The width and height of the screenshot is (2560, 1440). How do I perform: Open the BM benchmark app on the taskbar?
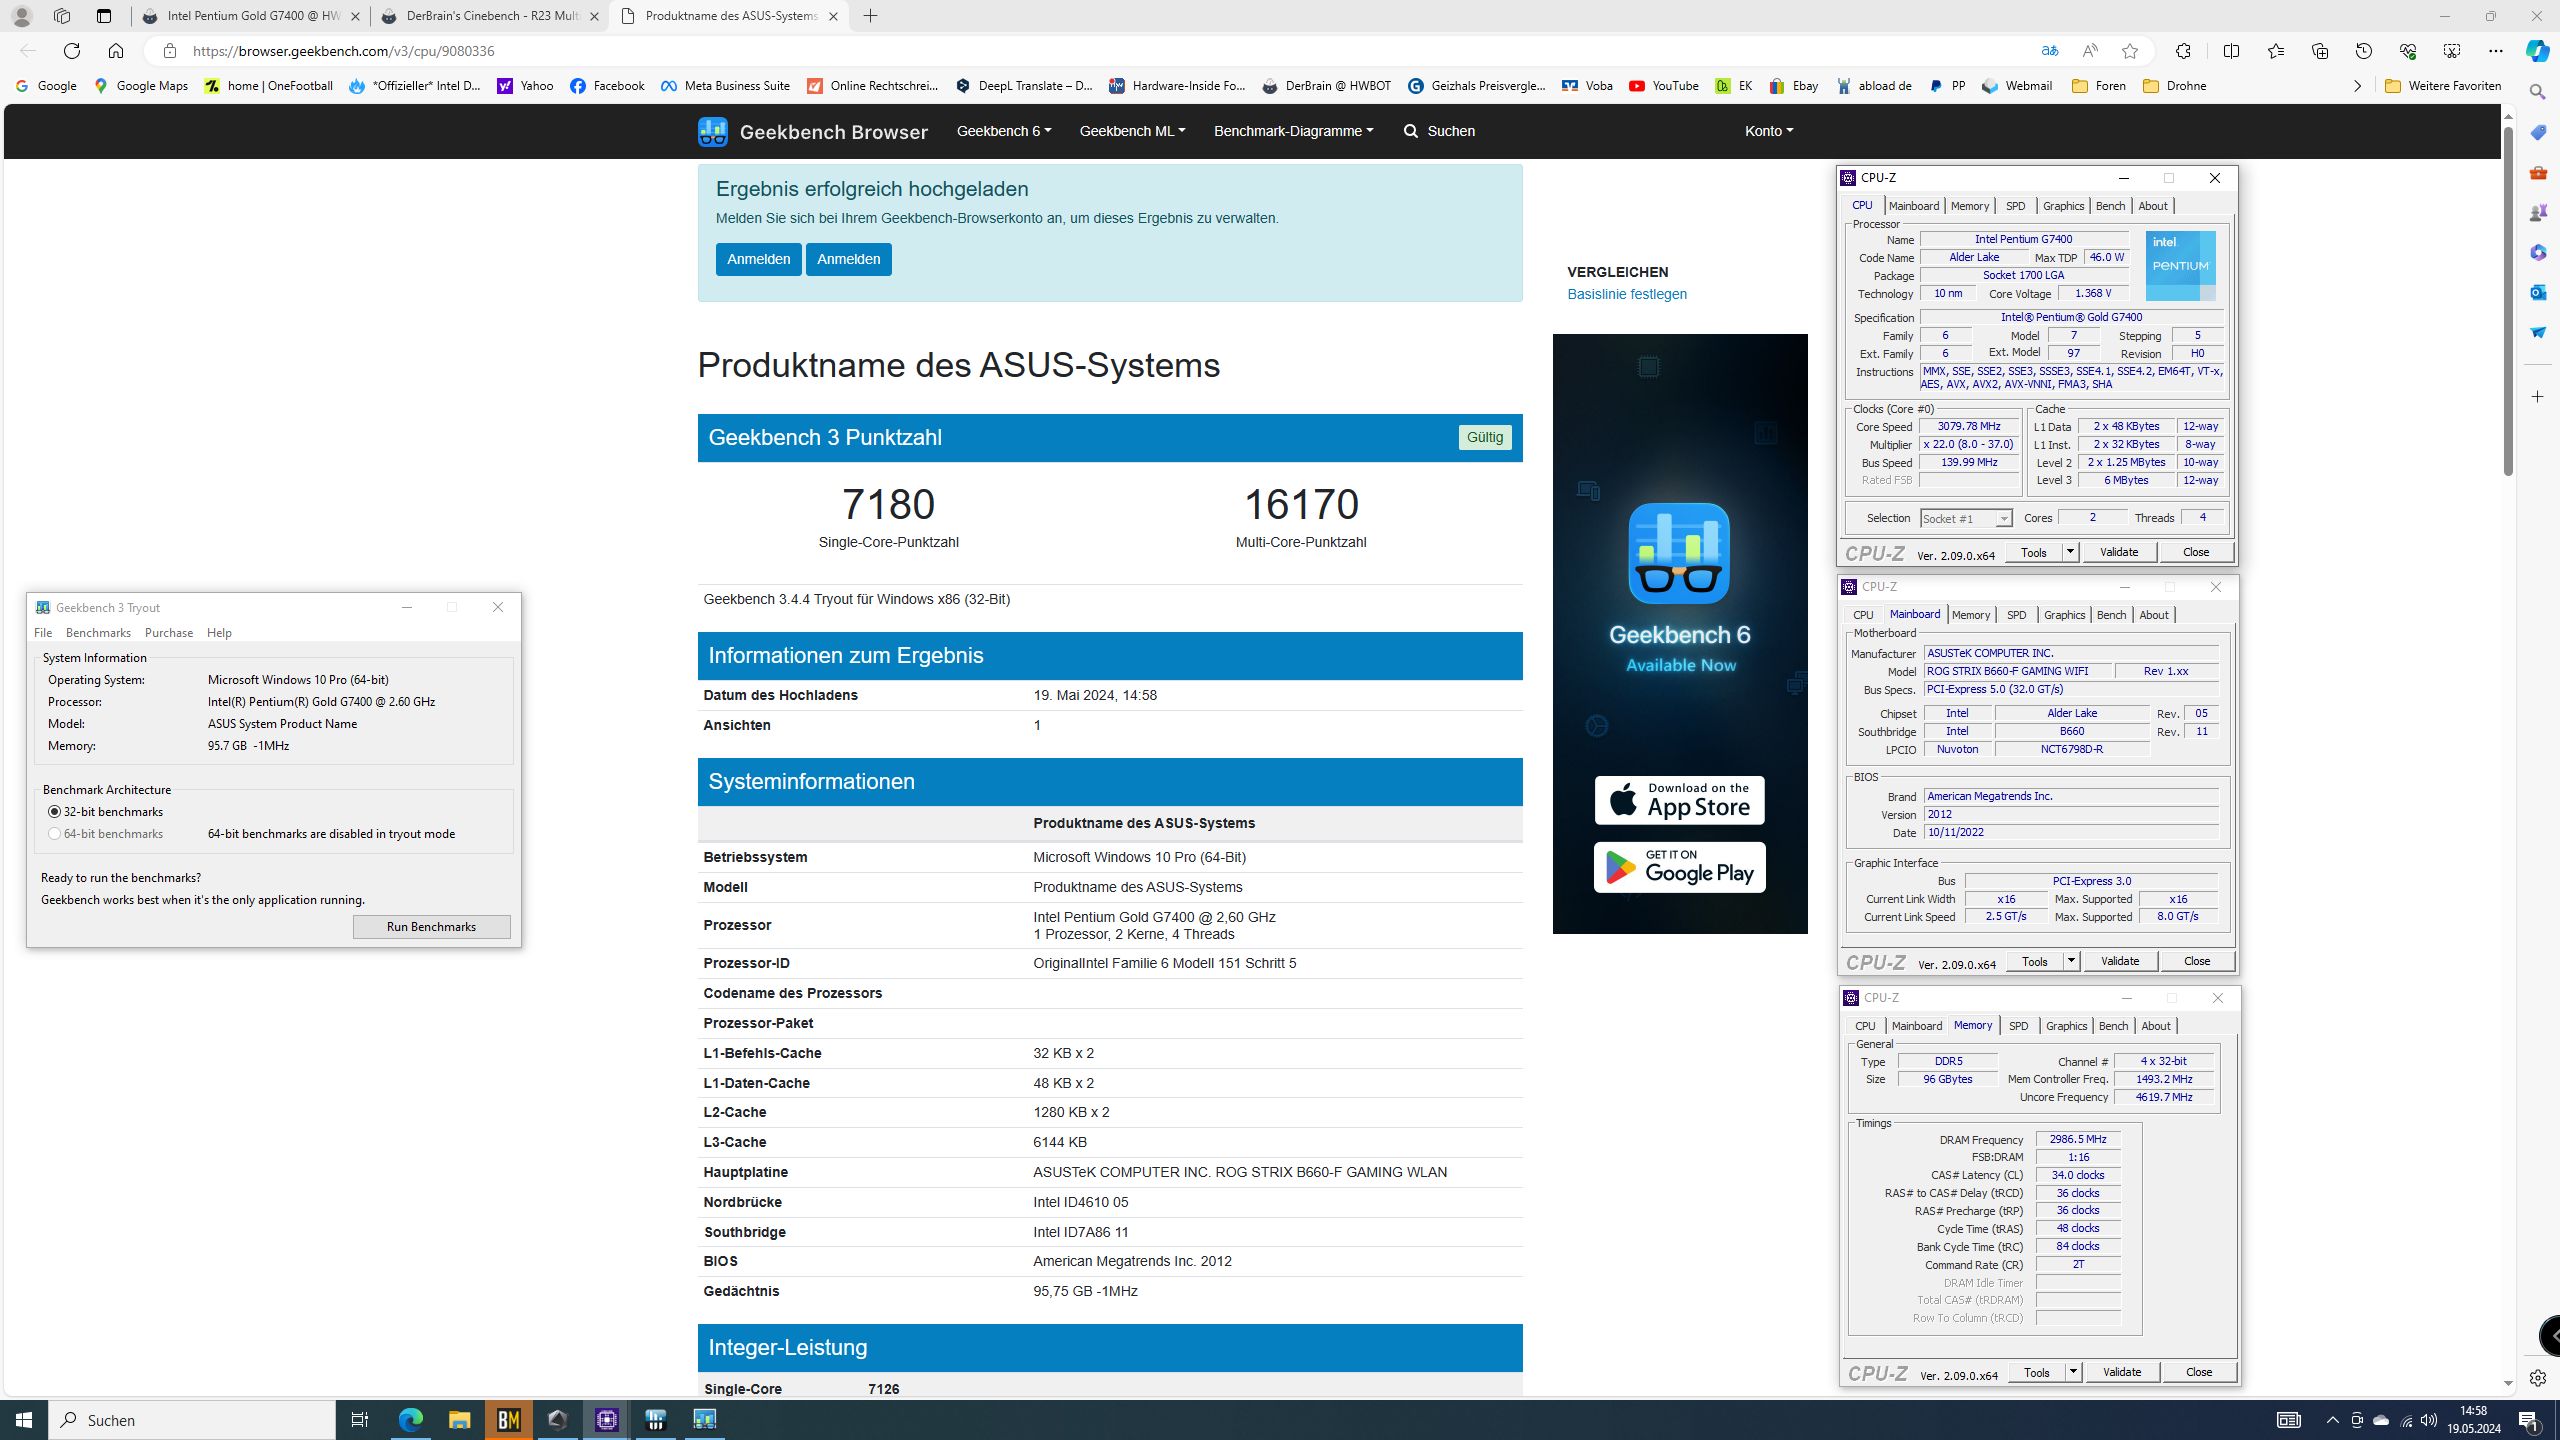point(508,1419)
